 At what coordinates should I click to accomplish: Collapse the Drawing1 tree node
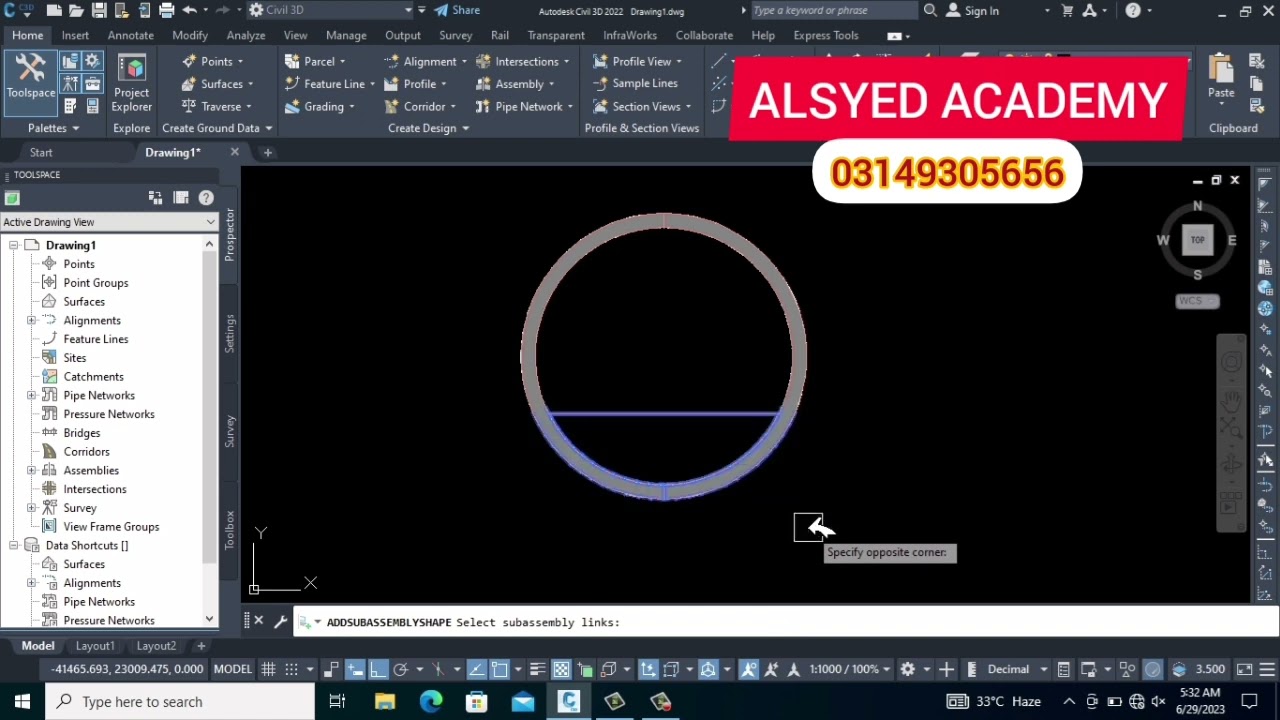pyautogui.click(x=13, y=245)
